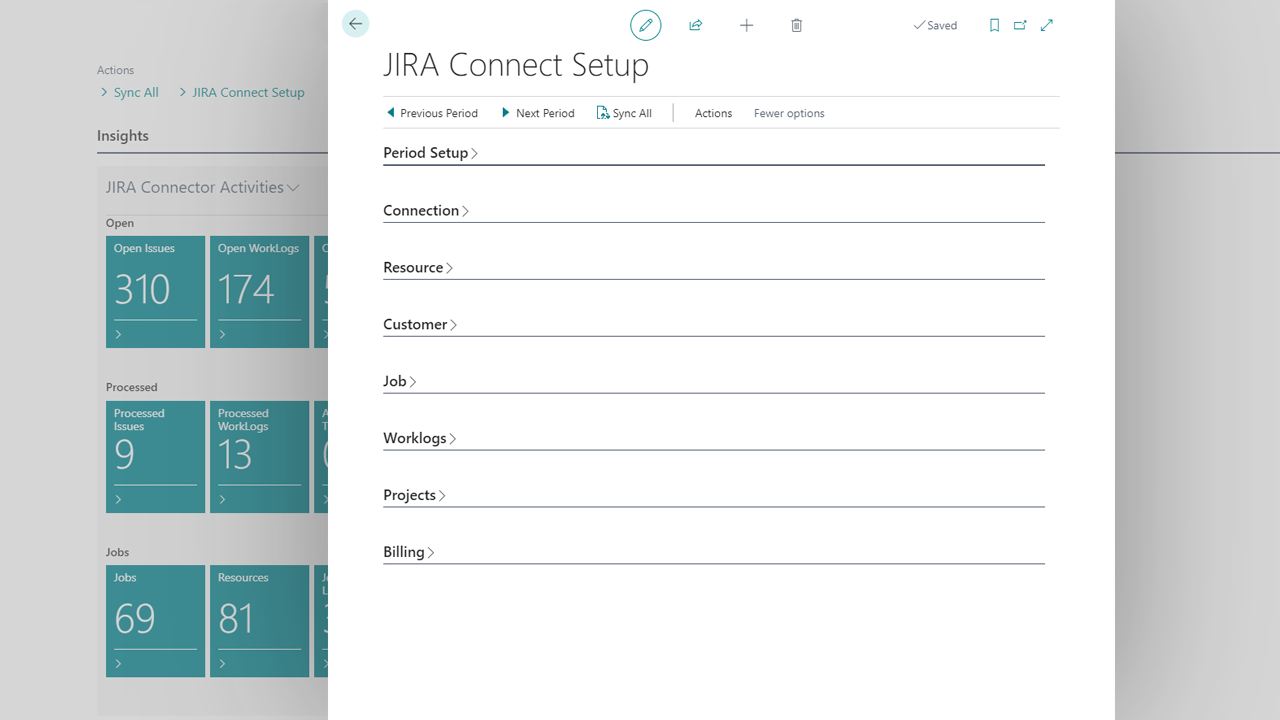Image resolution: width=1280 pixels, height=720 pixels.
Task: Click the share icon
Action: click(696, 25)
